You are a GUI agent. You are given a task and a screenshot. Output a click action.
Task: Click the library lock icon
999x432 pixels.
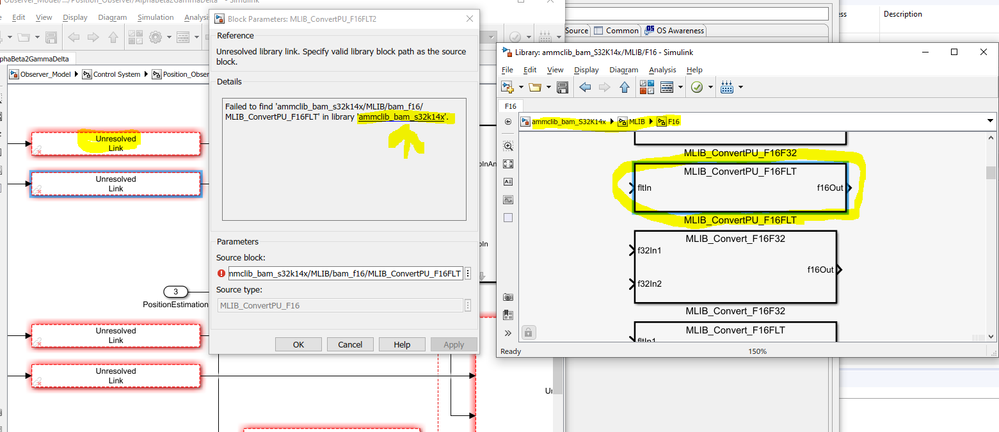[528, 332]
